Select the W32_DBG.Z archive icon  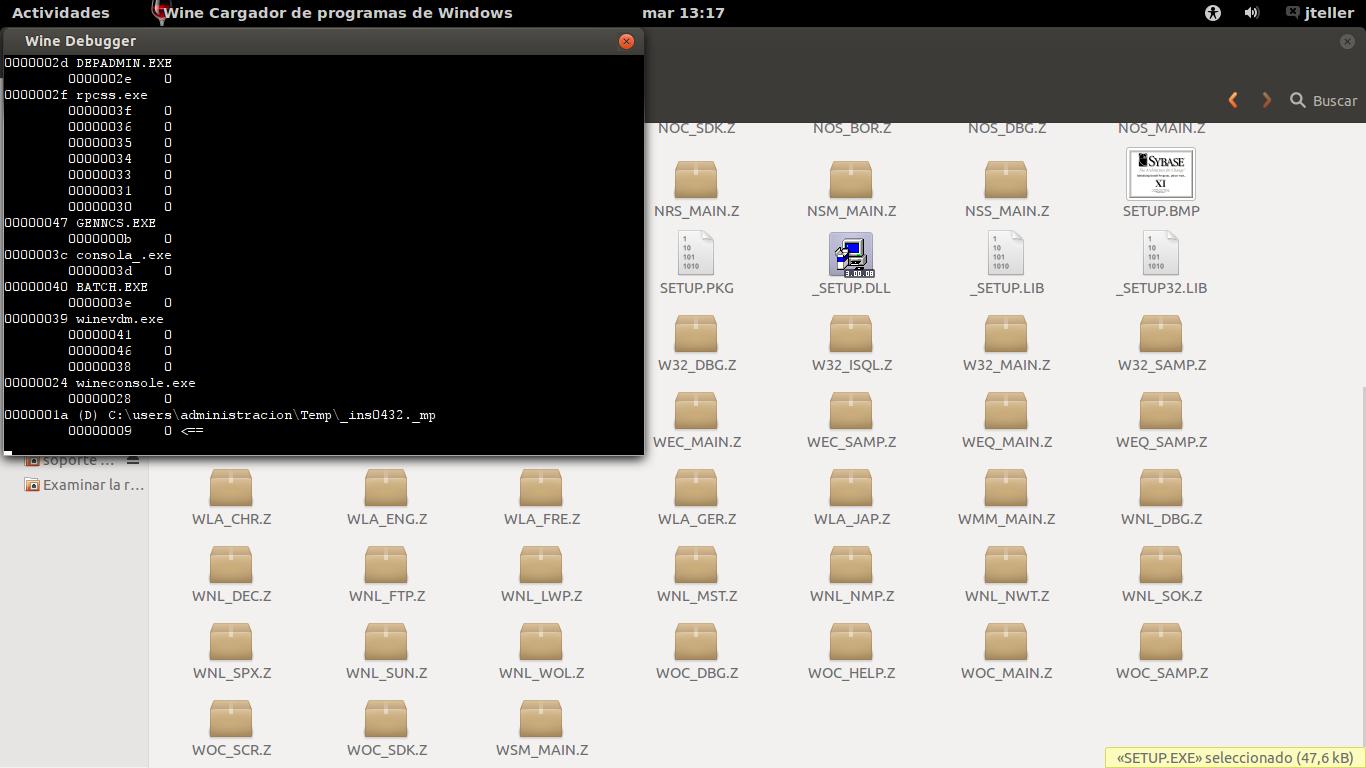[696, 334]
